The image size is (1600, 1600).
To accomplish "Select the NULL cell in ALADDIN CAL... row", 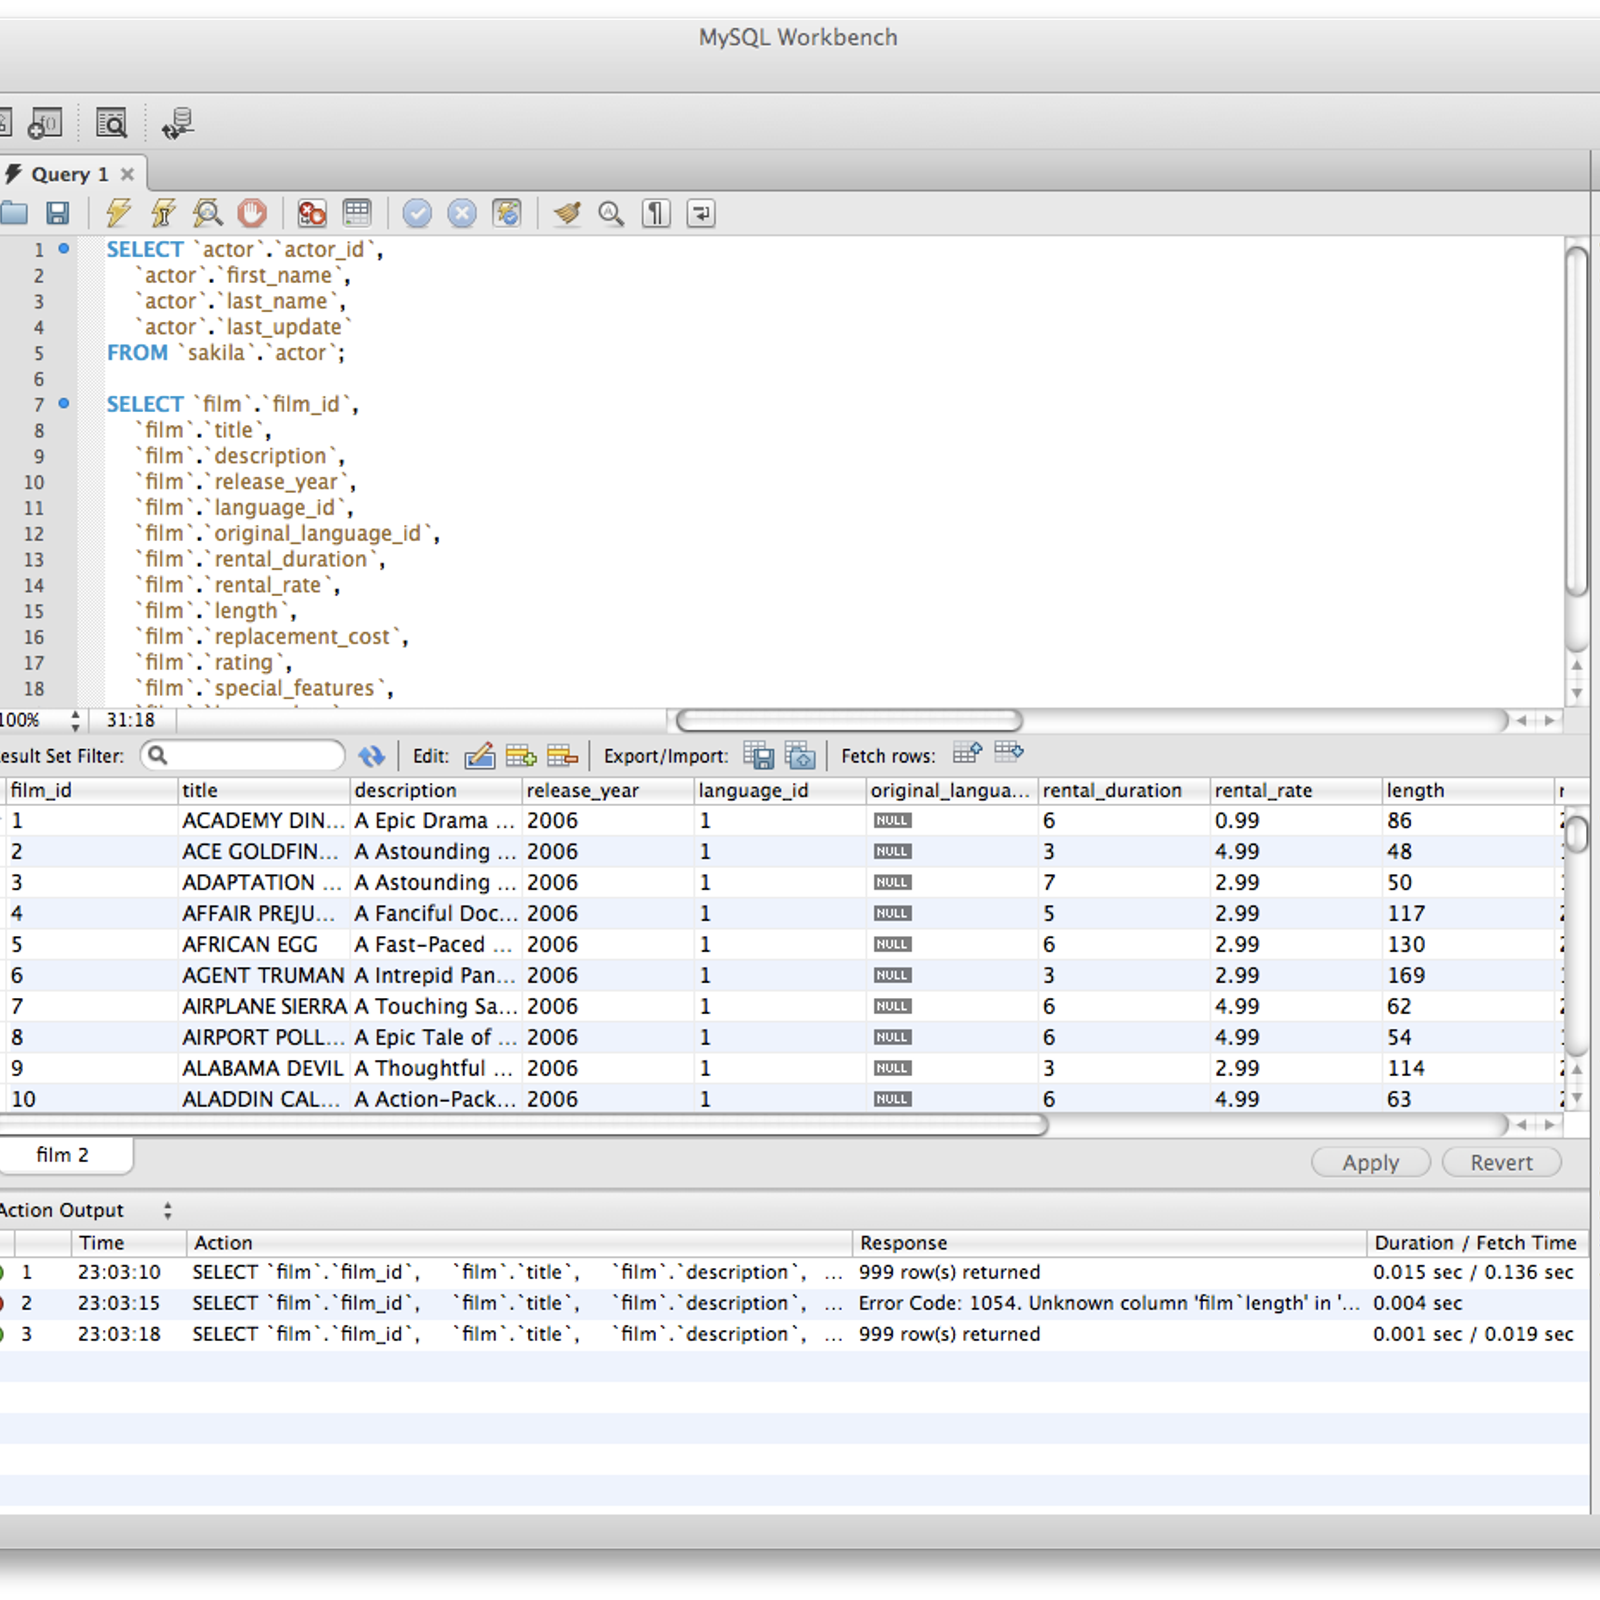I will (952, 1099).
